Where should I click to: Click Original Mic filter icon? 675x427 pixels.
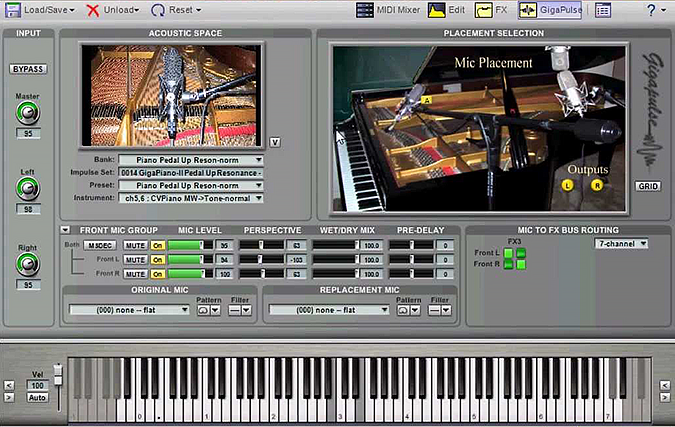(x=235, y=310)
